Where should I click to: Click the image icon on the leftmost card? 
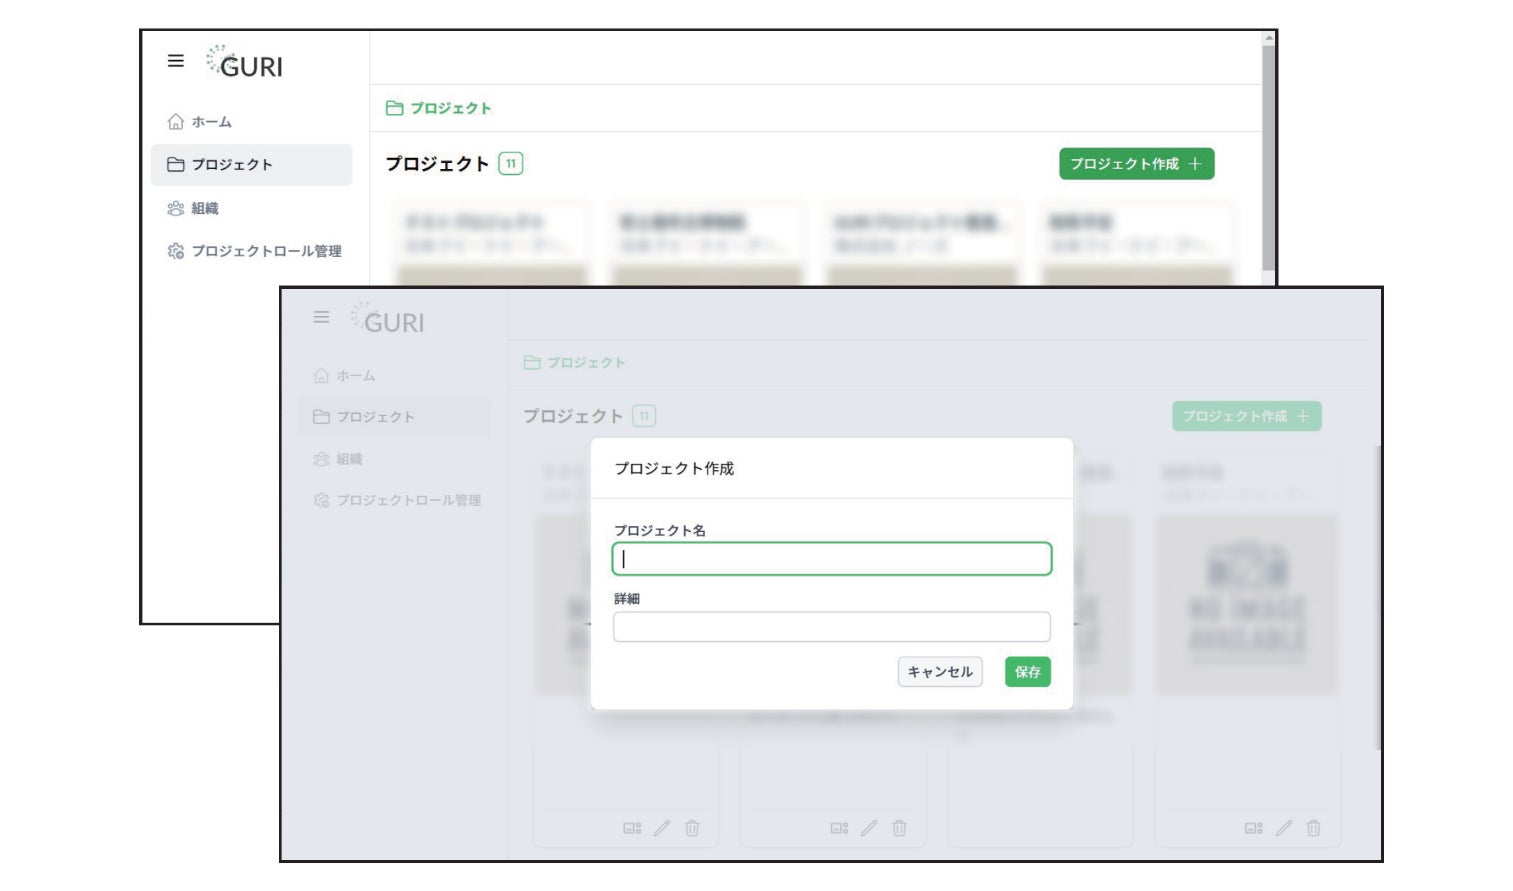(x=632, y=828)
